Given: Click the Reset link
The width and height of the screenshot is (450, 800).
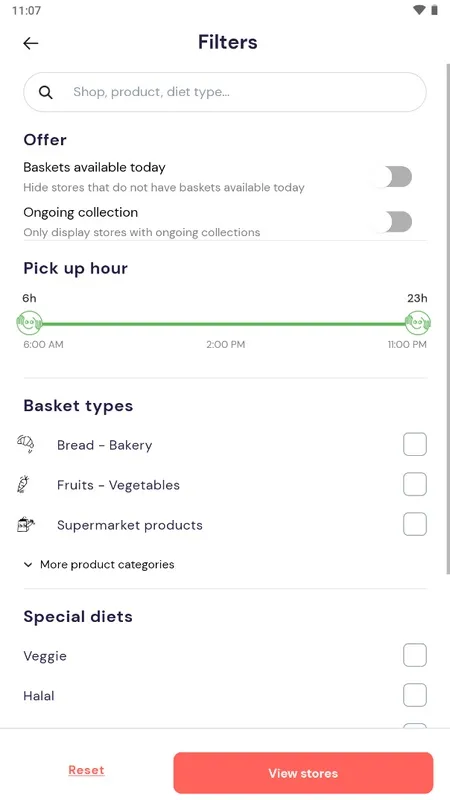Looking at the screenshot, I should click(x=86, y=770).
